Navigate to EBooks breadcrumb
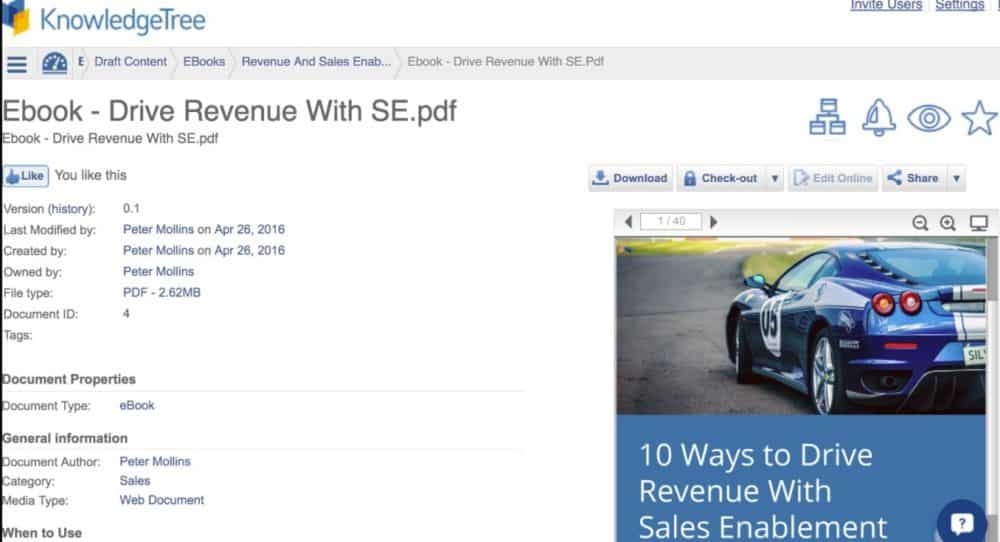The width and height of the screenshot is (1000, 542). coord(204,62)
